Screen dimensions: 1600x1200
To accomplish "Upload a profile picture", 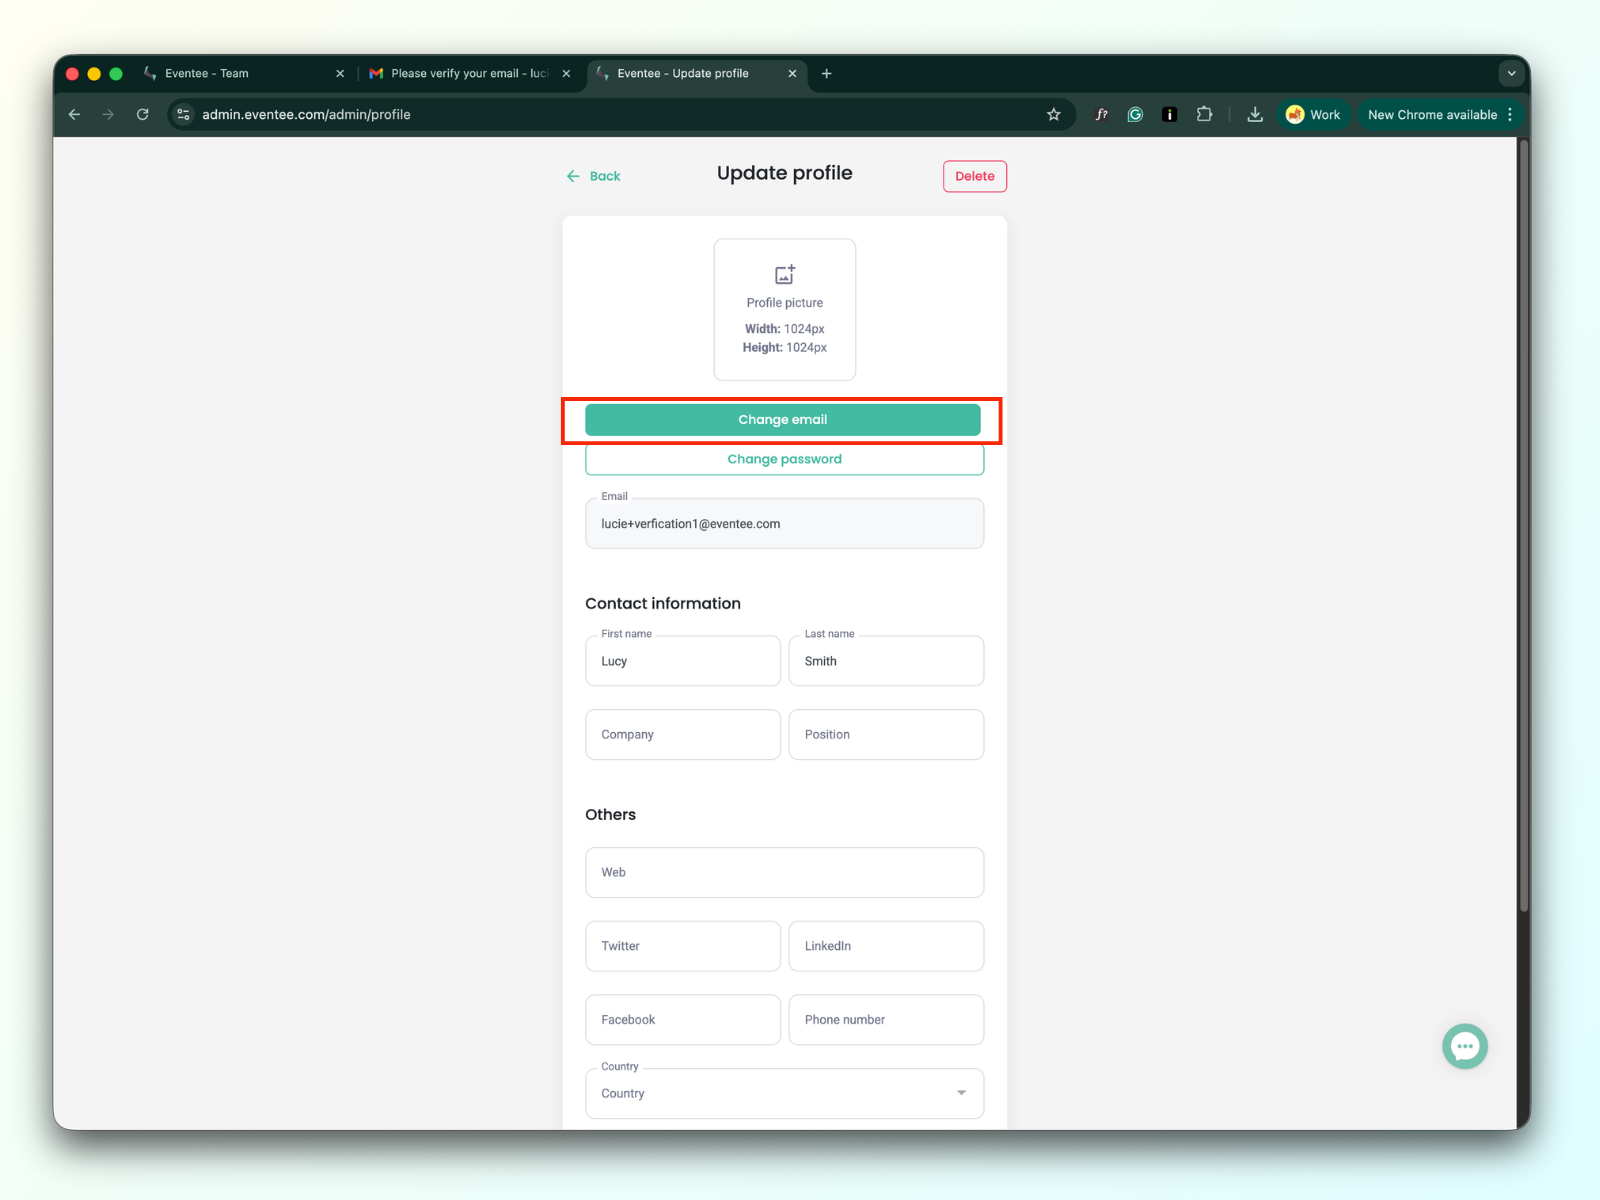I will 785,309.
